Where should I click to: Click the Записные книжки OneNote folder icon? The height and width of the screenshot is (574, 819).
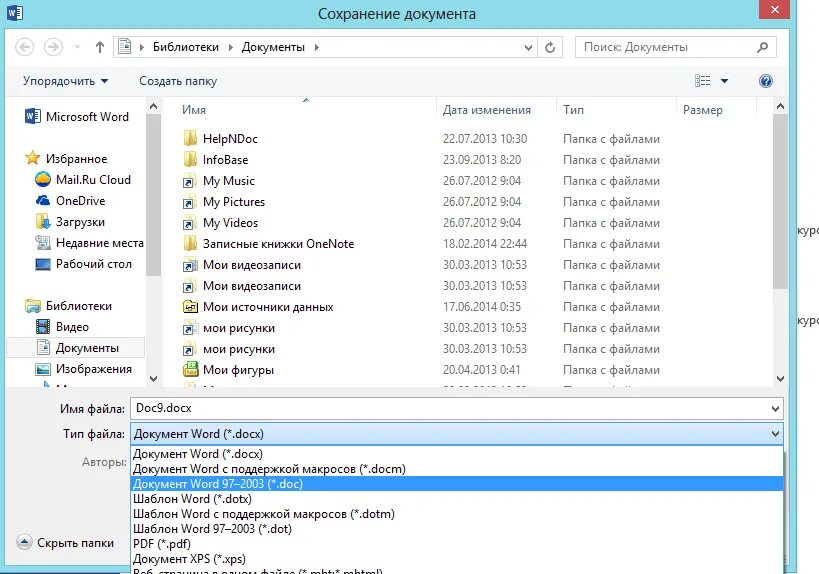(x=190, y=243)
